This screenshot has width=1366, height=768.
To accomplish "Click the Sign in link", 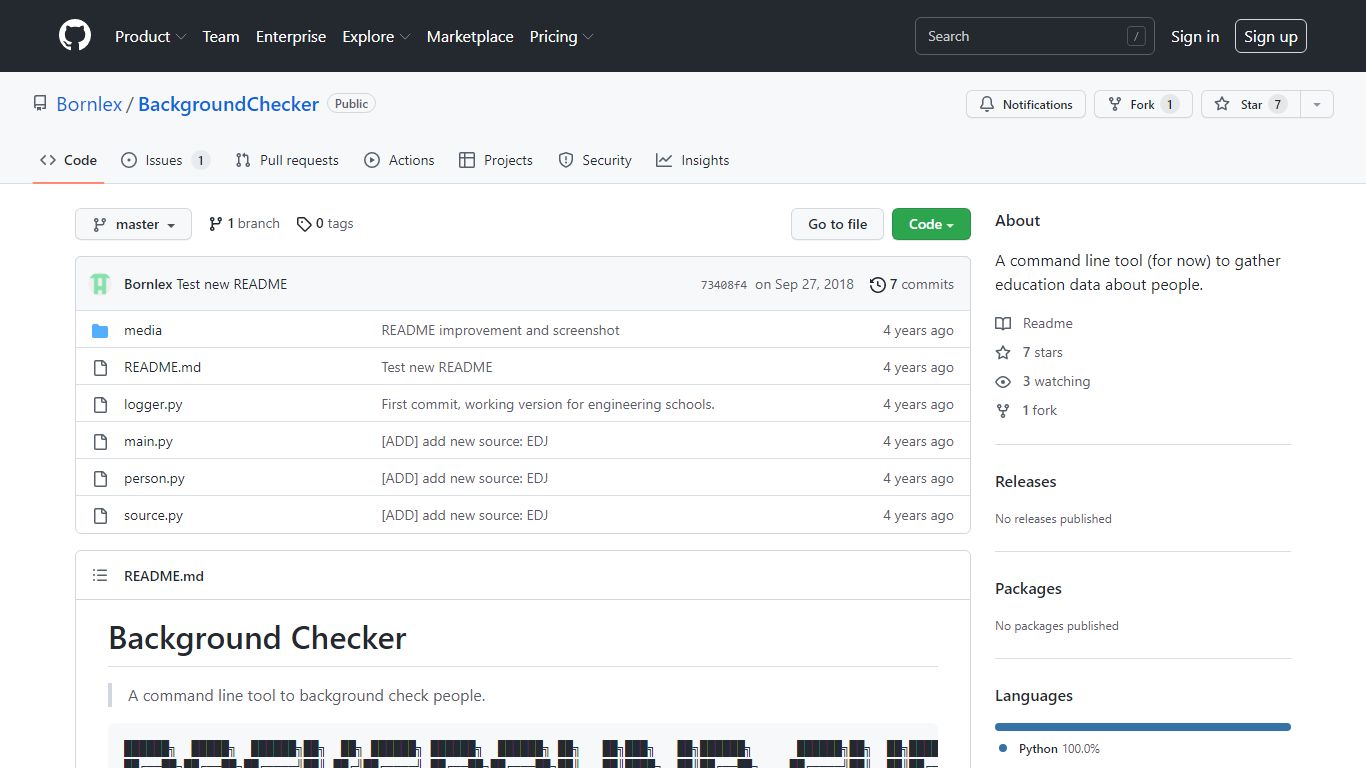I will coord(1195,36).
